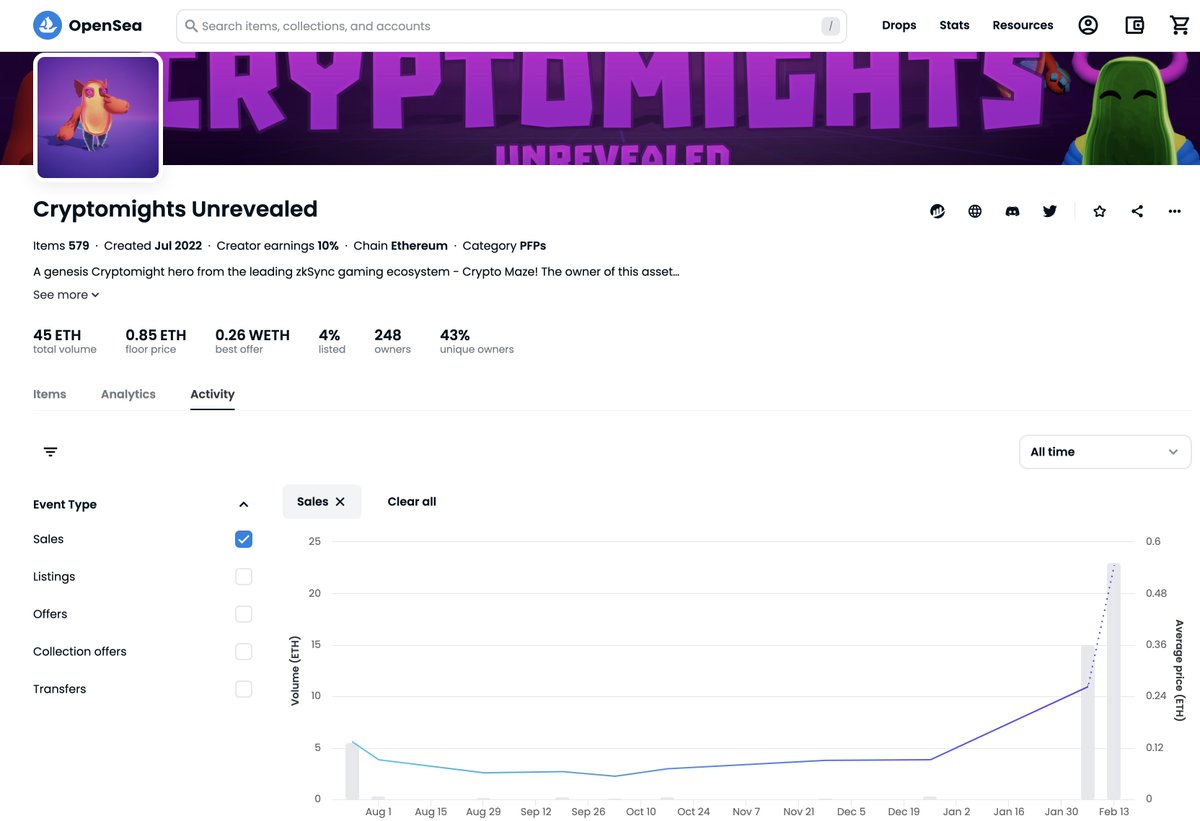Open the Stats menu
The image size is (1200, 821).
click(954, 25)
